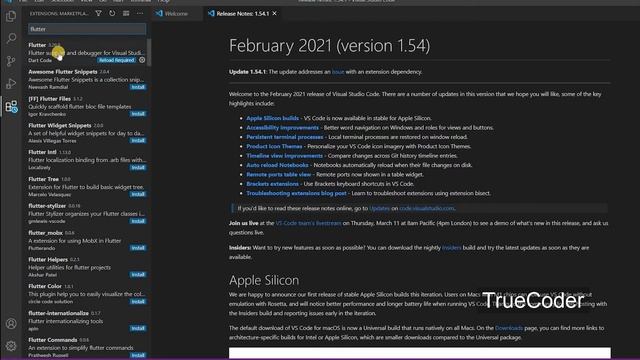Install [FF] Flutter Files extension
The height and width of the screenshot is (360, 640).
[138, 114]
